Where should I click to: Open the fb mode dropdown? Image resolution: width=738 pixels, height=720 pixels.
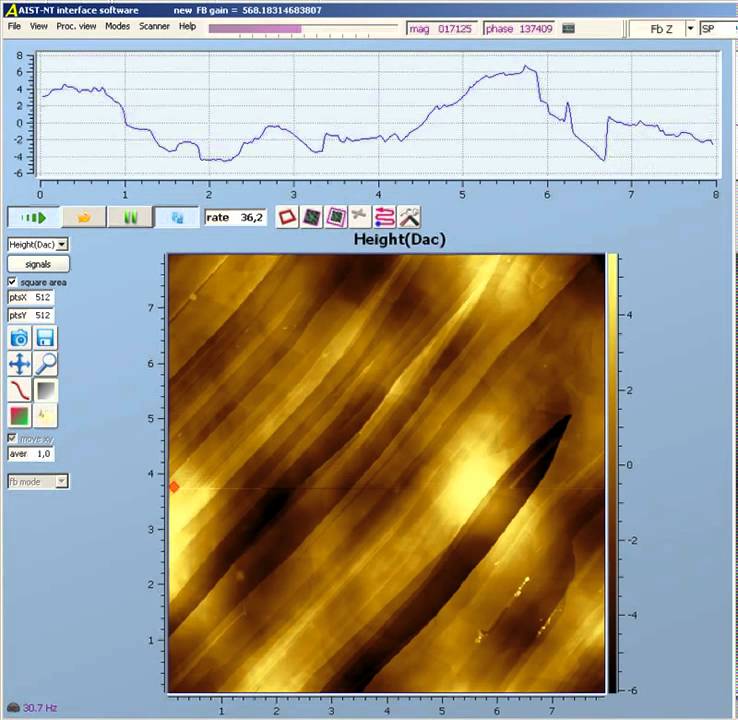pyautogui.click(x=62, y=481)
